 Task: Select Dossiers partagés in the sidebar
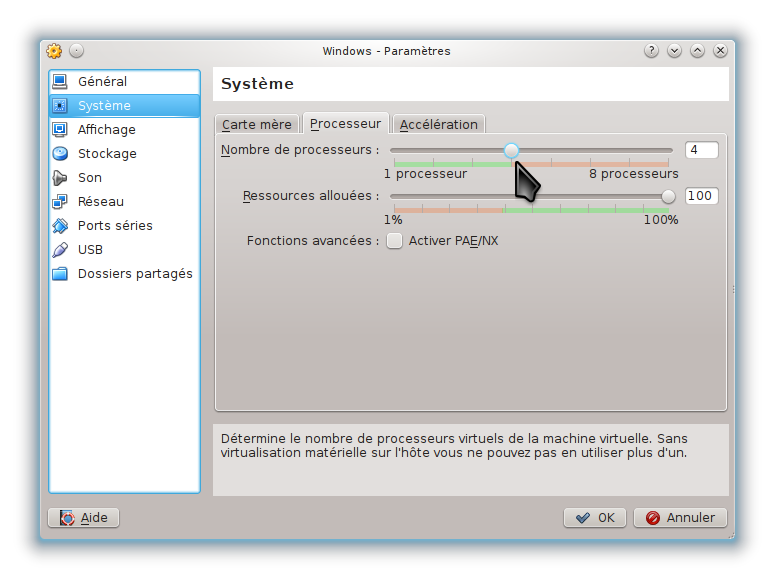click(125, 273)
